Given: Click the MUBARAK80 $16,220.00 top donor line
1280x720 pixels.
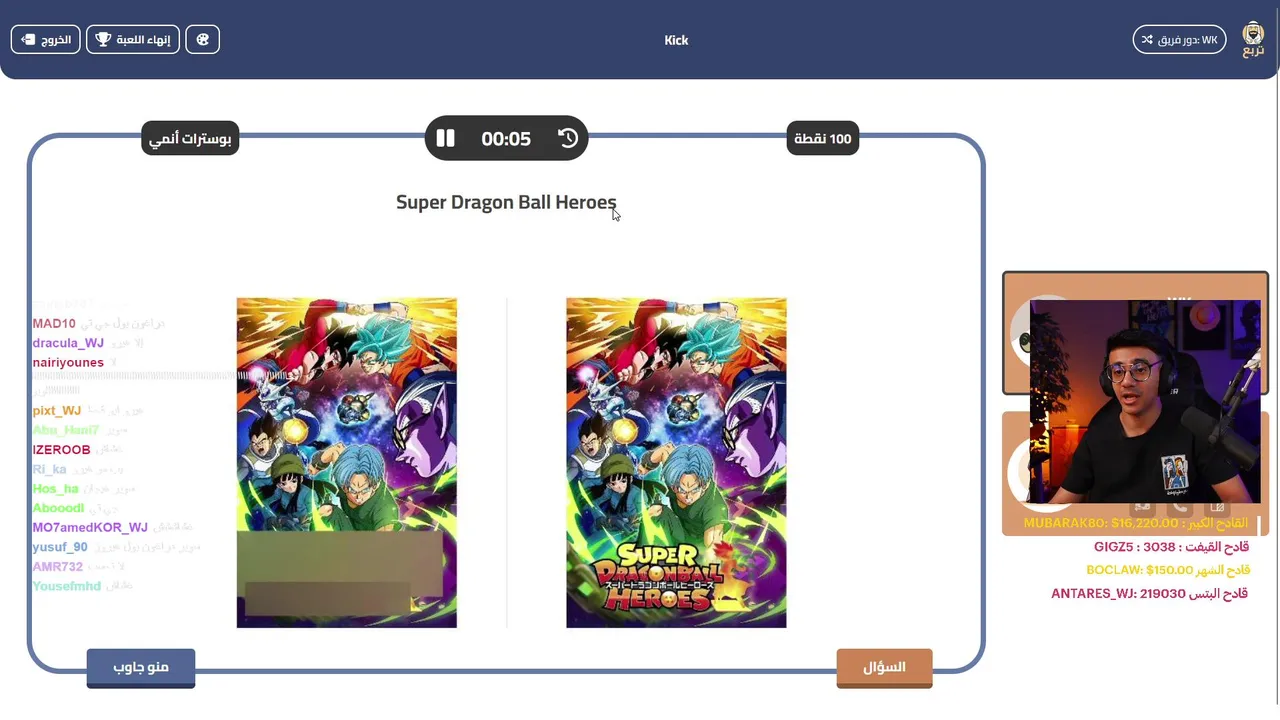Looking at the screenshot, I should coord(1136,523).
